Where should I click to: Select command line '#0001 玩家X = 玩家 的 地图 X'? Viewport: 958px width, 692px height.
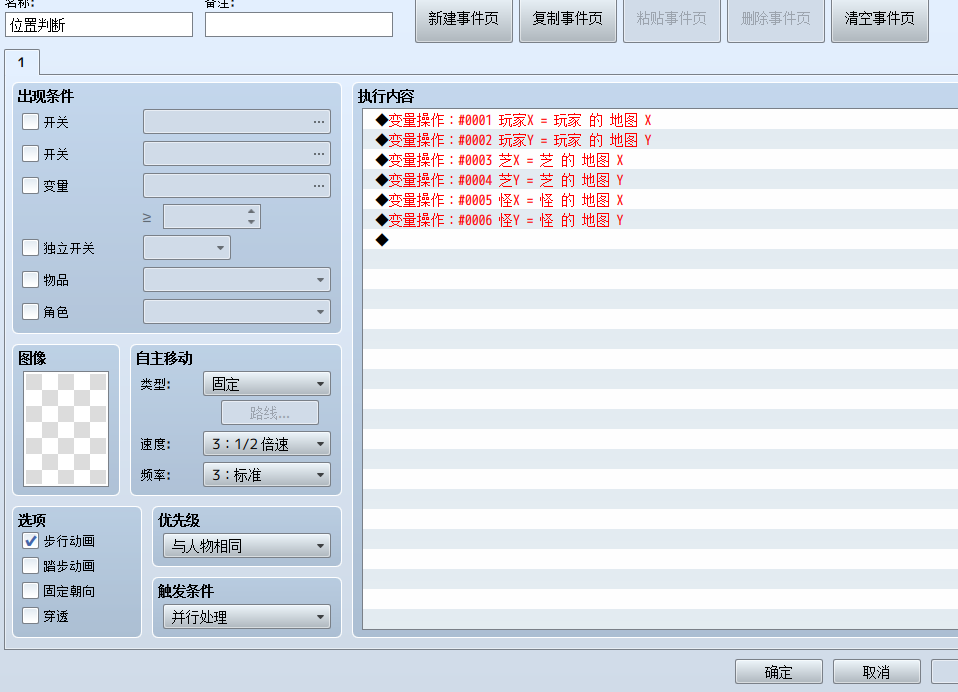pos(660,120)
